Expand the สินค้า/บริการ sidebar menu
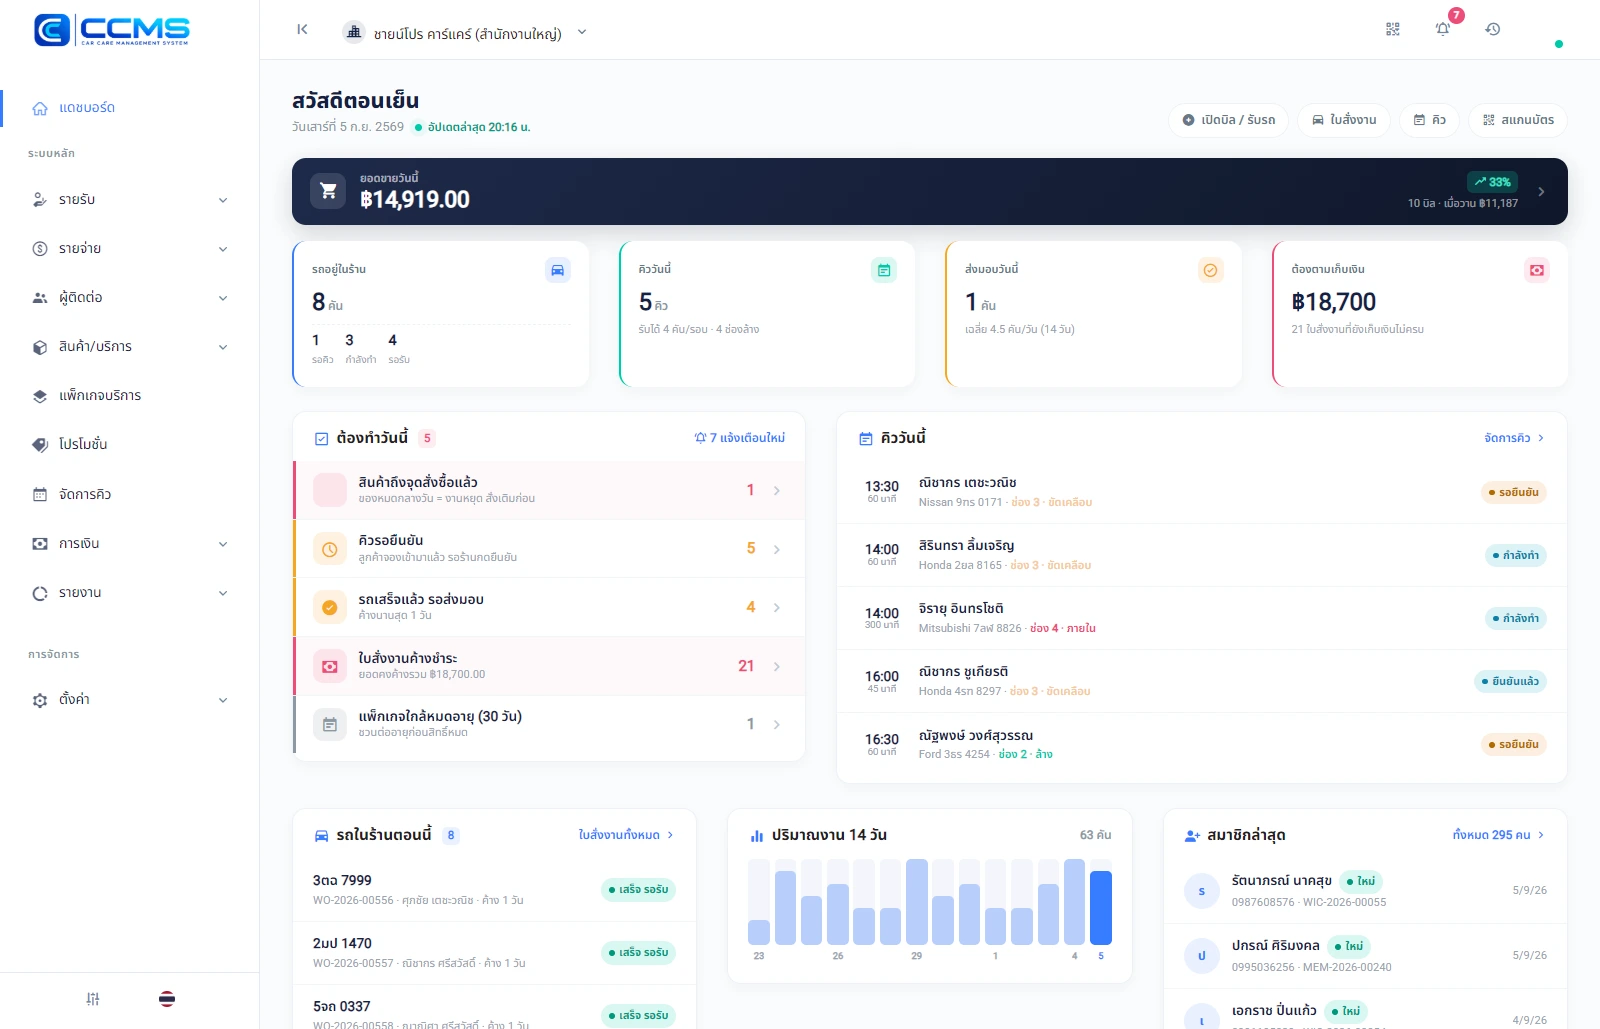This screenshot has height=1029, width=1600. [x=130, y=347]
